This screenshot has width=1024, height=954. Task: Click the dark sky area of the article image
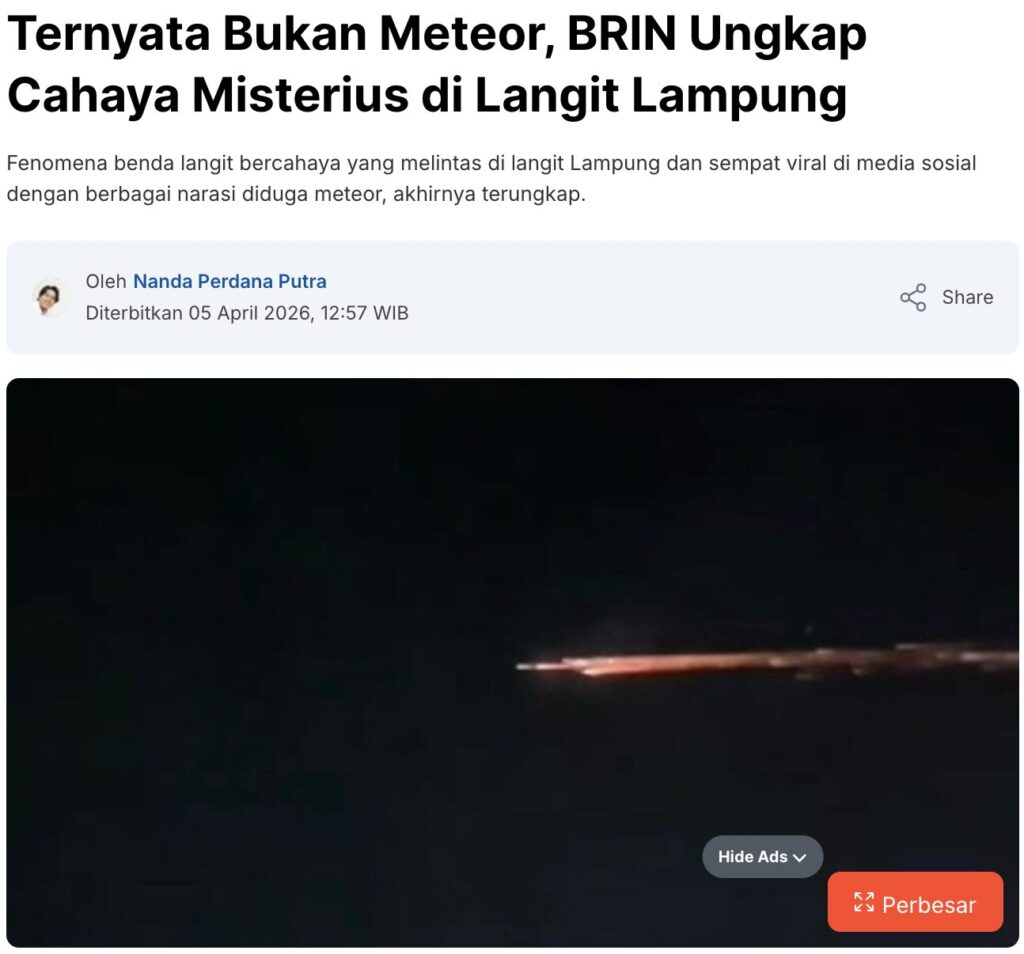(327, 522)
